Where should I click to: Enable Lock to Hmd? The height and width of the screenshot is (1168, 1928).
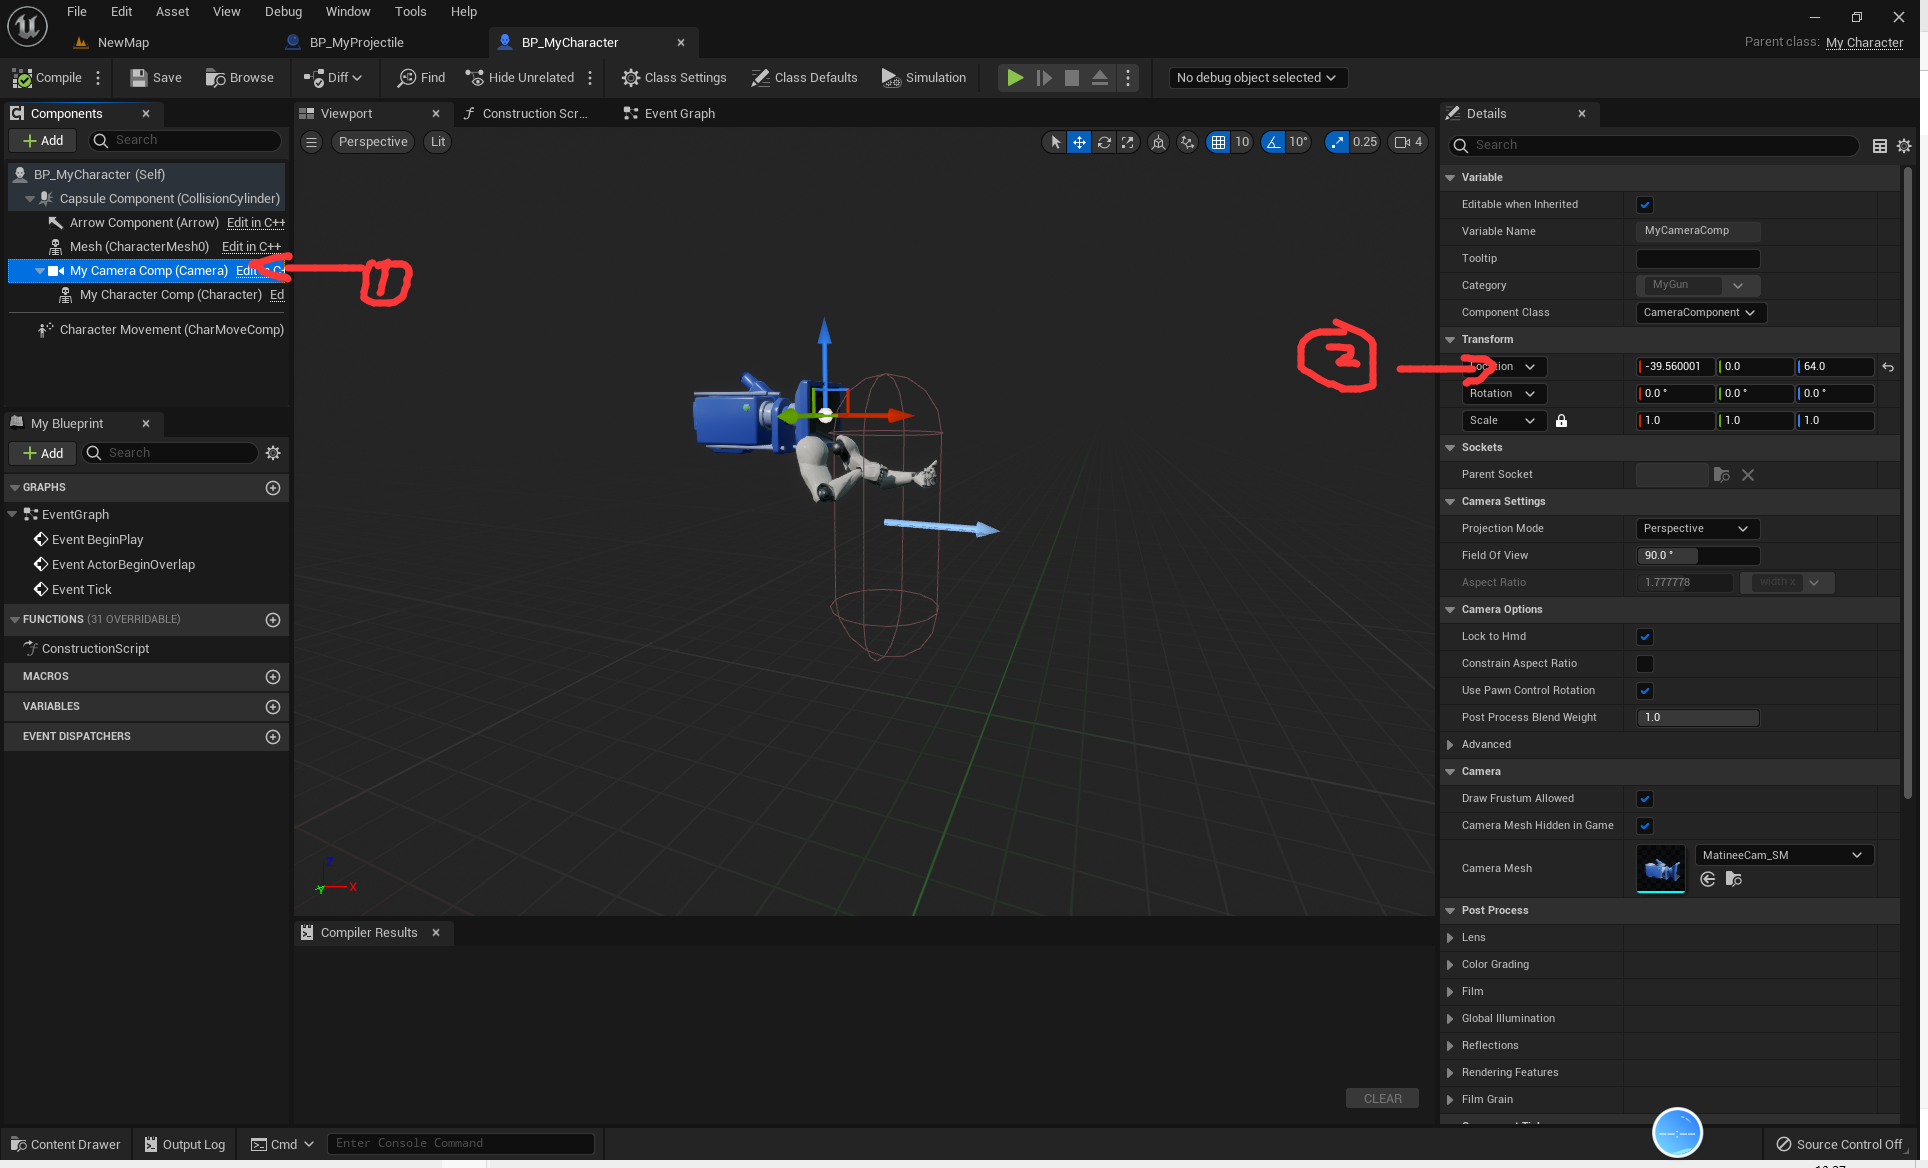(1645, 636)
